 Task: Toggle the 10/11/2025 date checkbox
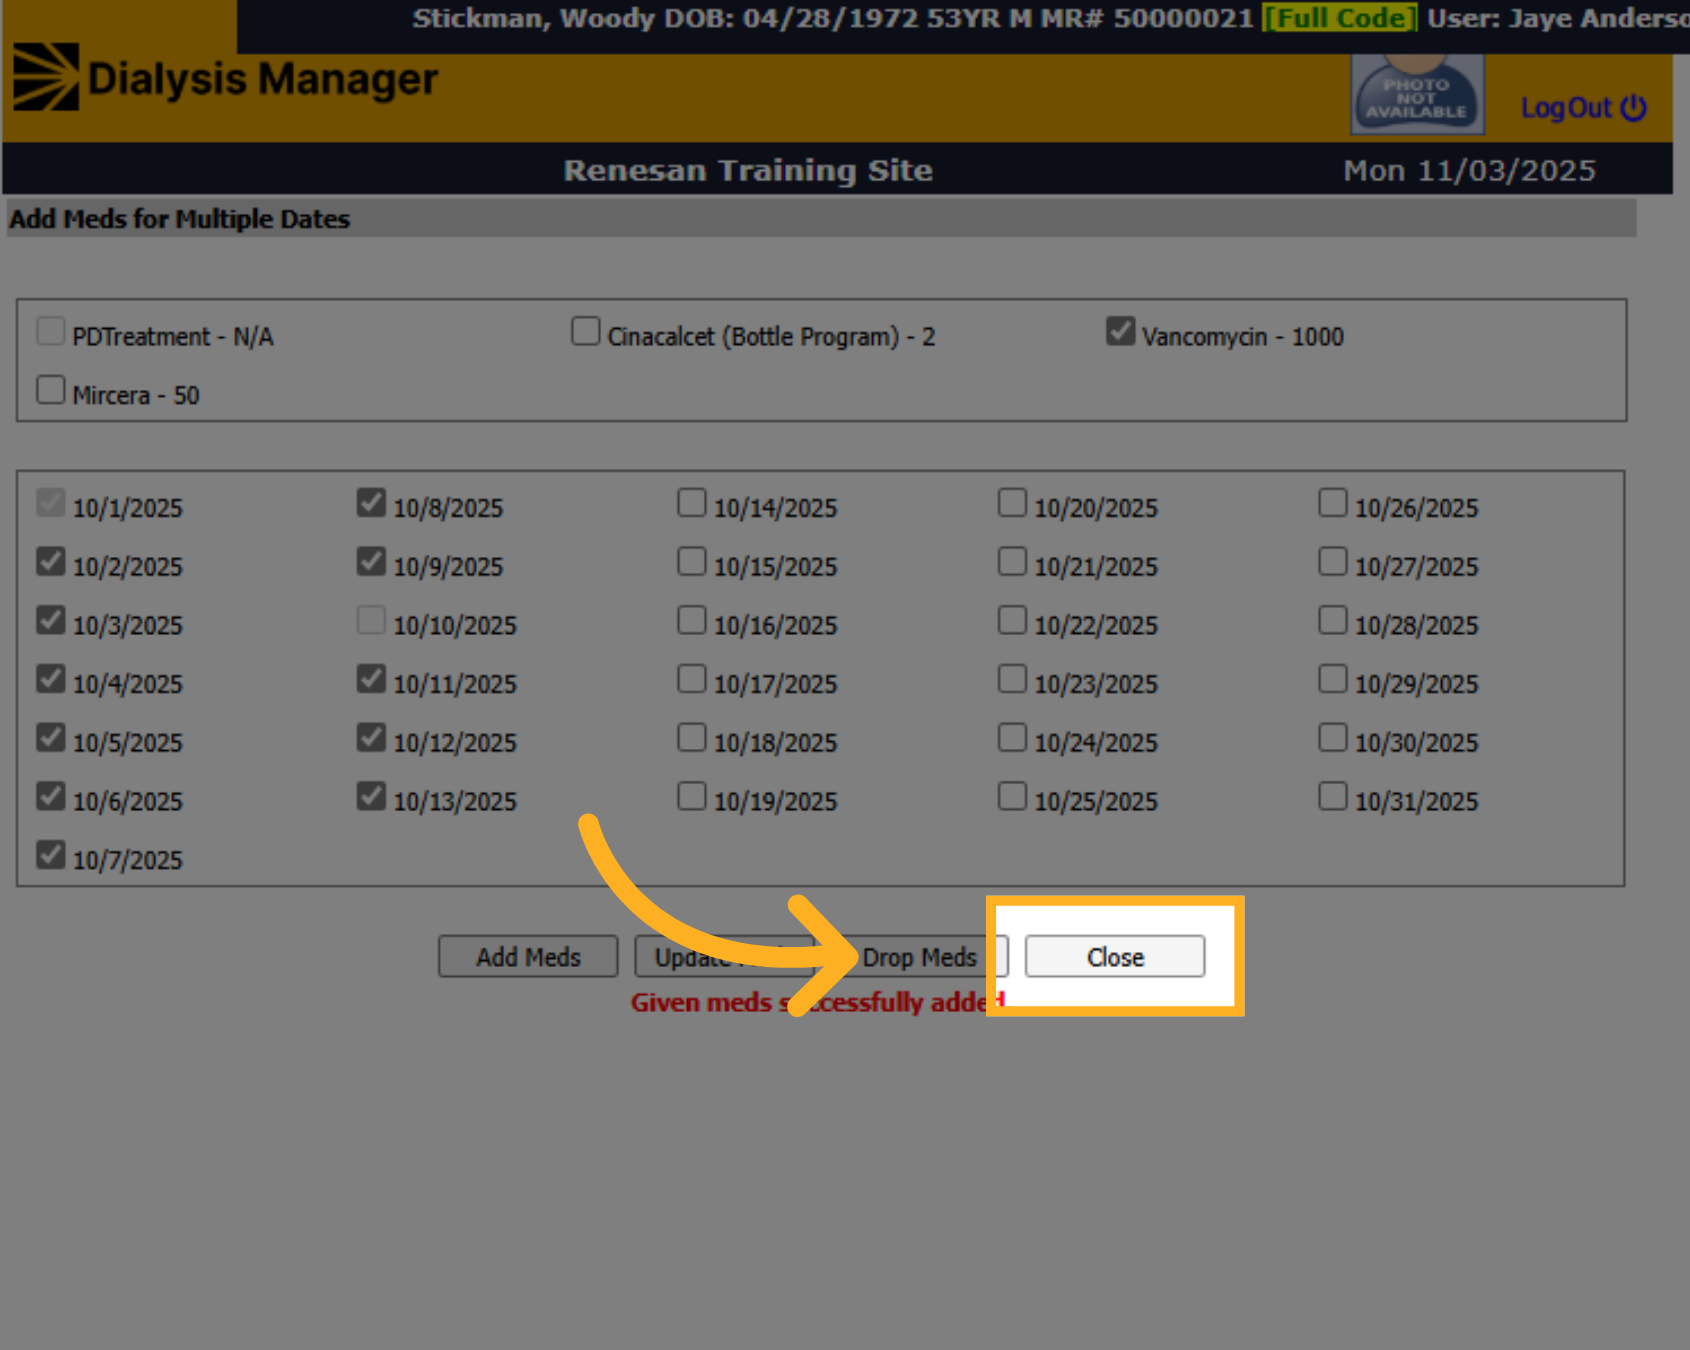[x=371, y=679]
